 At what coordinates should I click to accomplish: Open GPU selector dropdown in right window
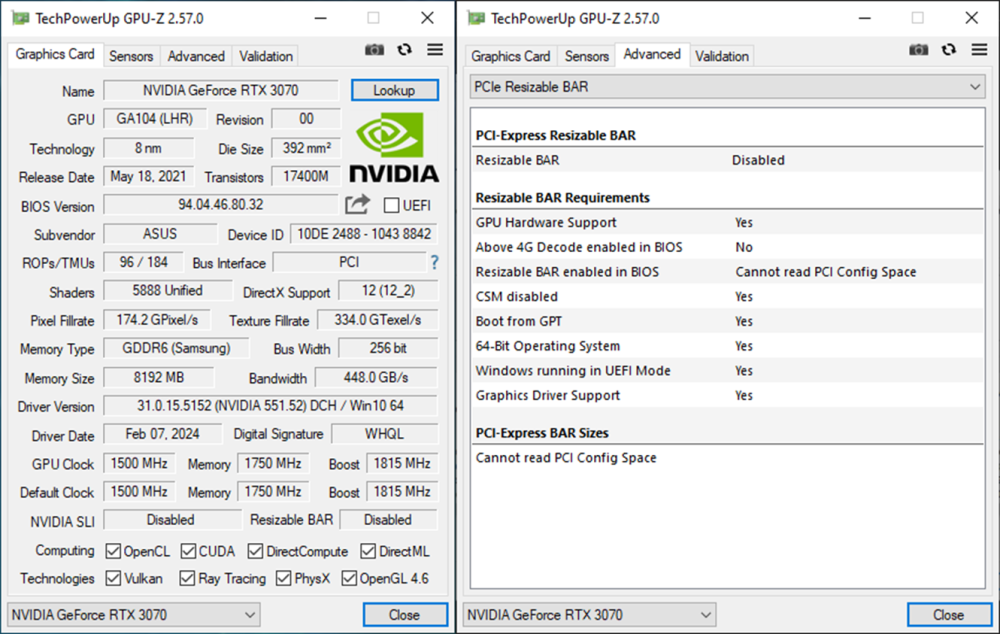coord(589,615)
